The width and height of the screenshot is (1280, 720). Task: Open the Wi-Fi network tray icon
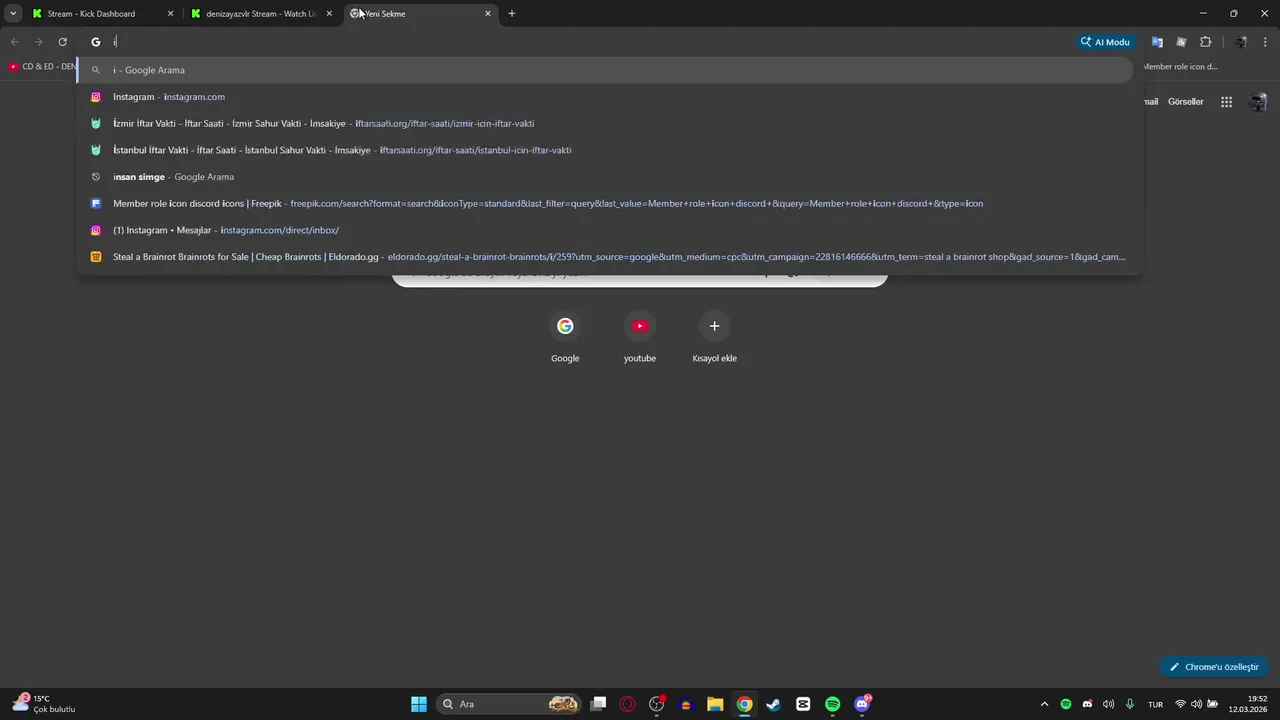coord(1180,704)
